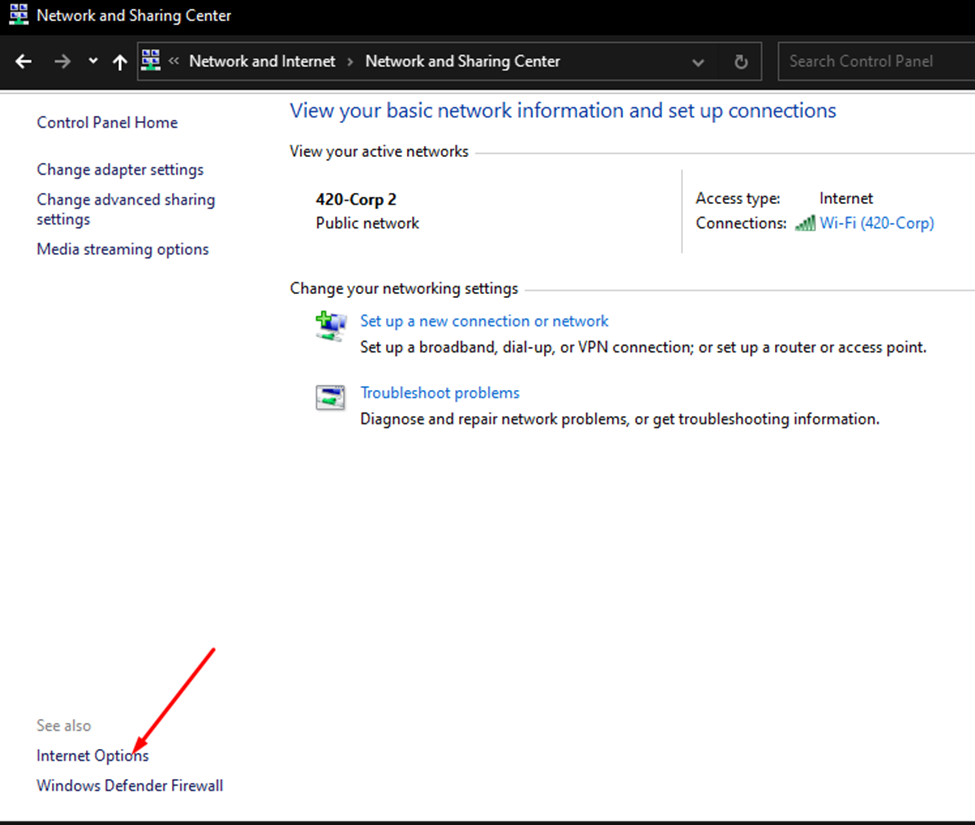Click the Wi-Fi signal strength icon
This screenshot has height=825, width=975.
click(806, 222)
